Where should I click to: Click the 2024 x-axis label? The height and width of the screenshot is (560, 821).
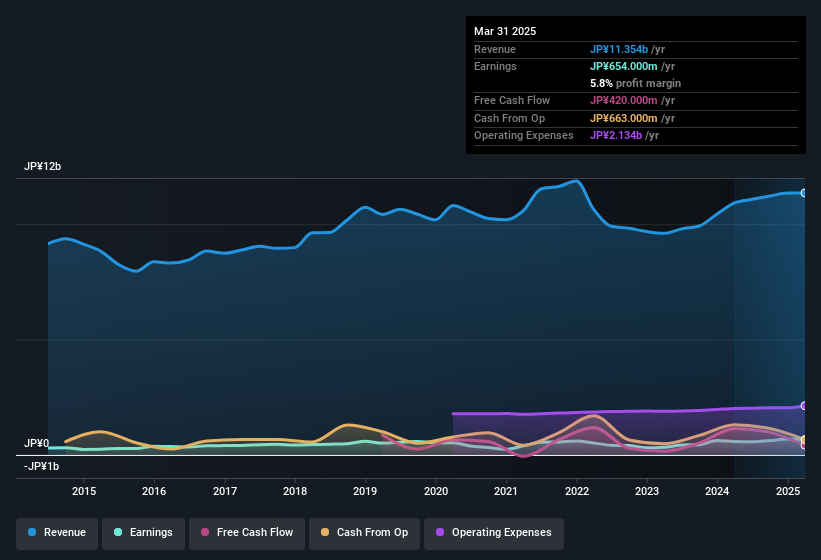[717, 491]
